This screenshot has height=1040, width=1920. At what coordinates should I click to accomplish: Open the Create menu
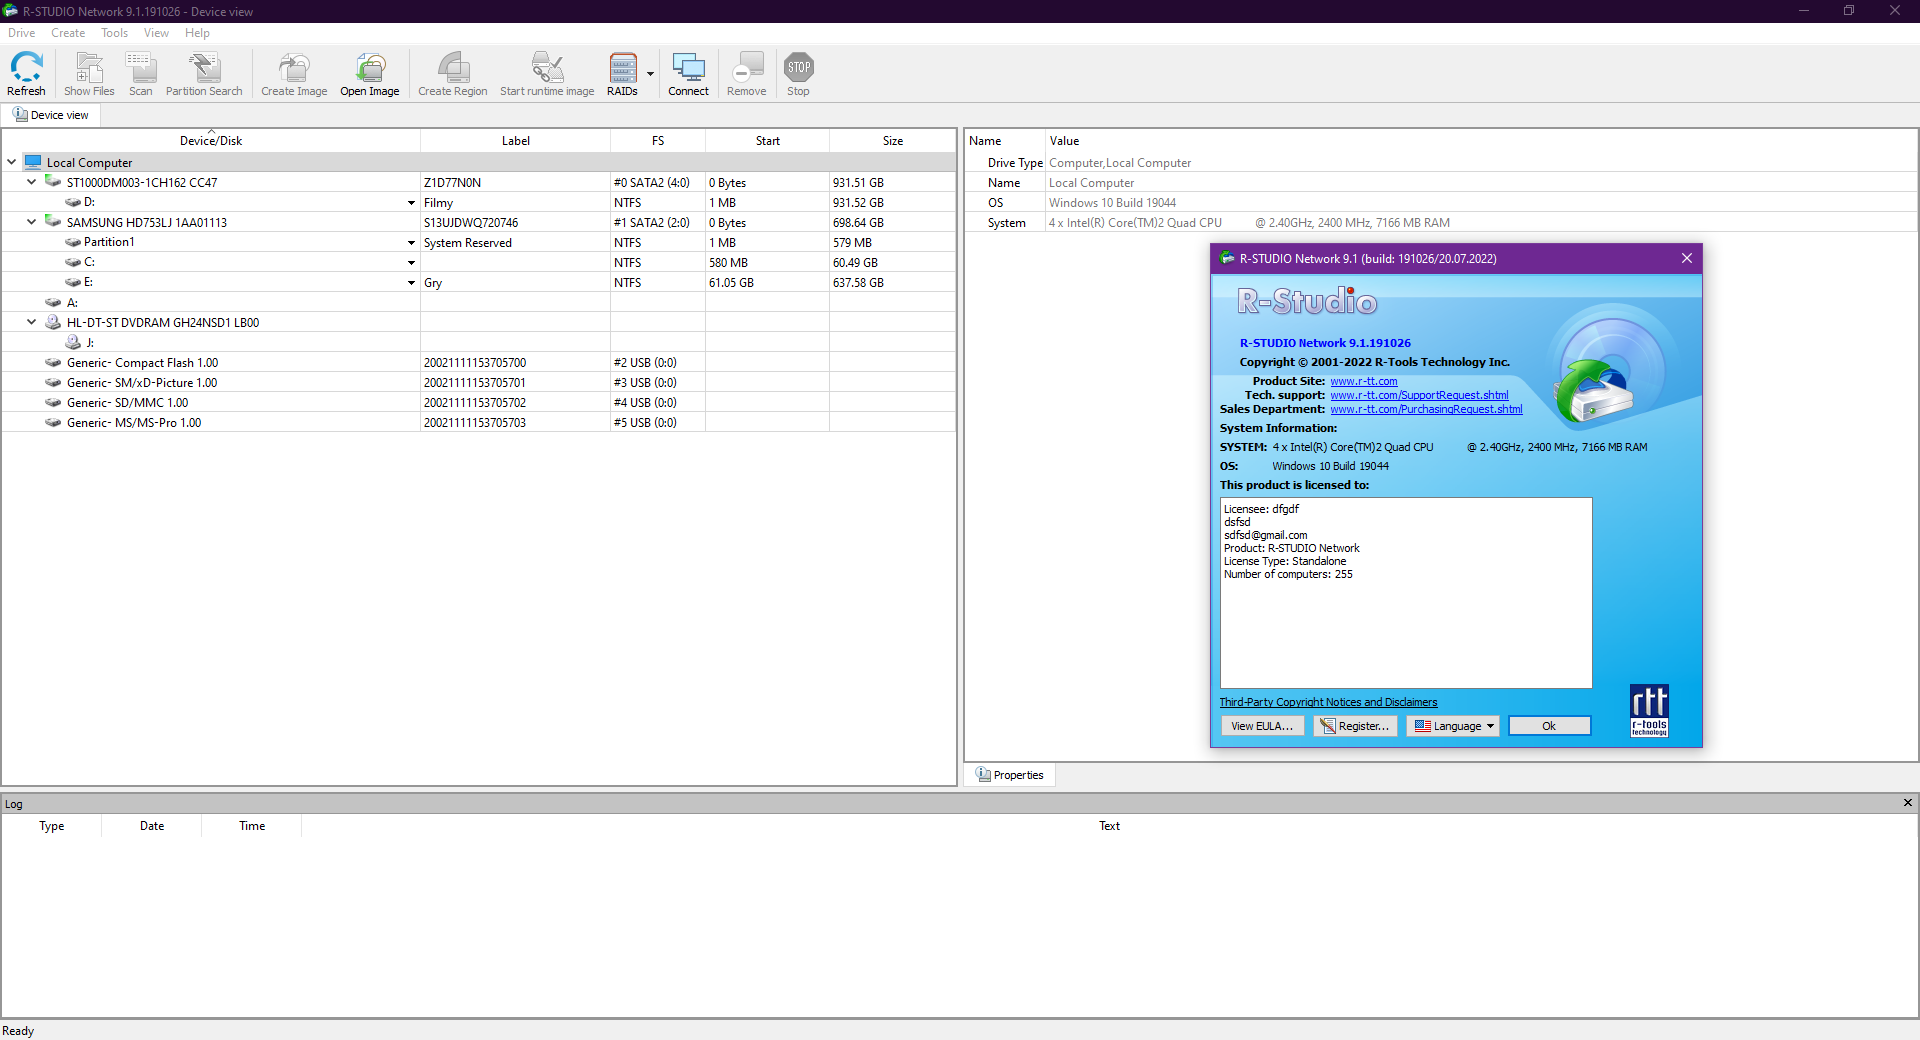[x=68, y=33]
